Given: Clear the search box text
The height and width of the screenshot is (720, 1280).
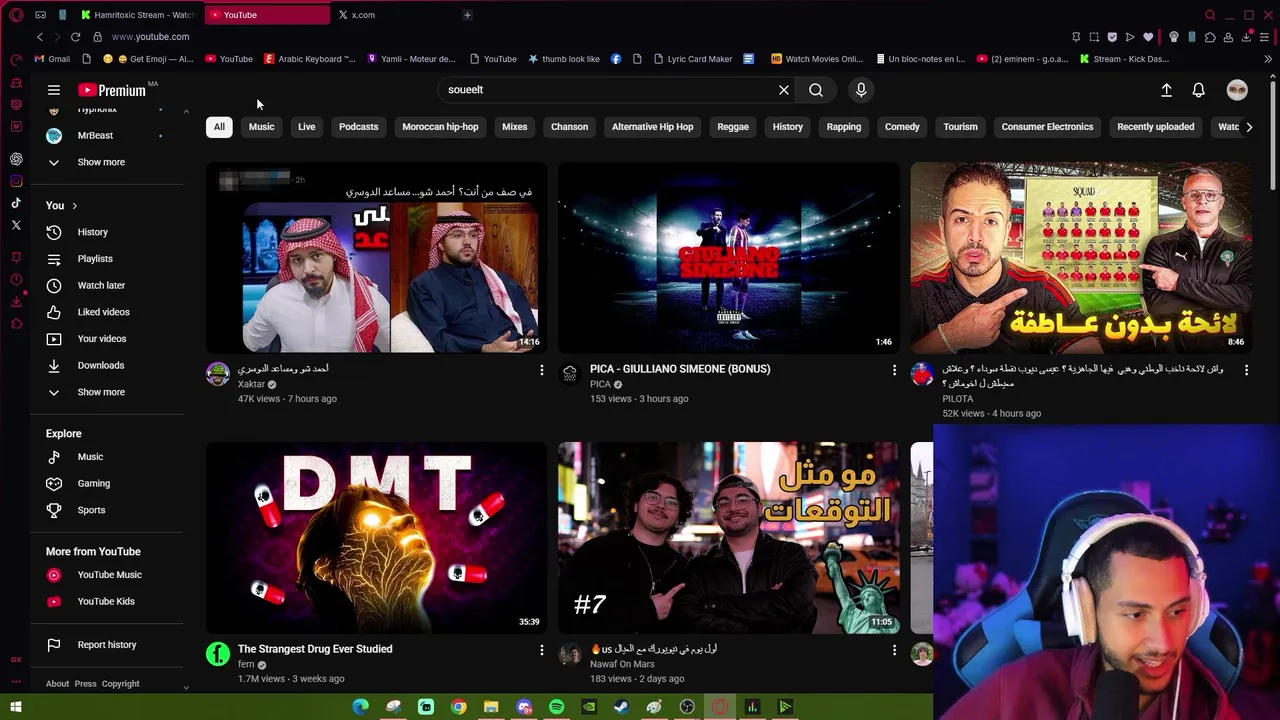Looking at the screenshot, I should 784,90.
